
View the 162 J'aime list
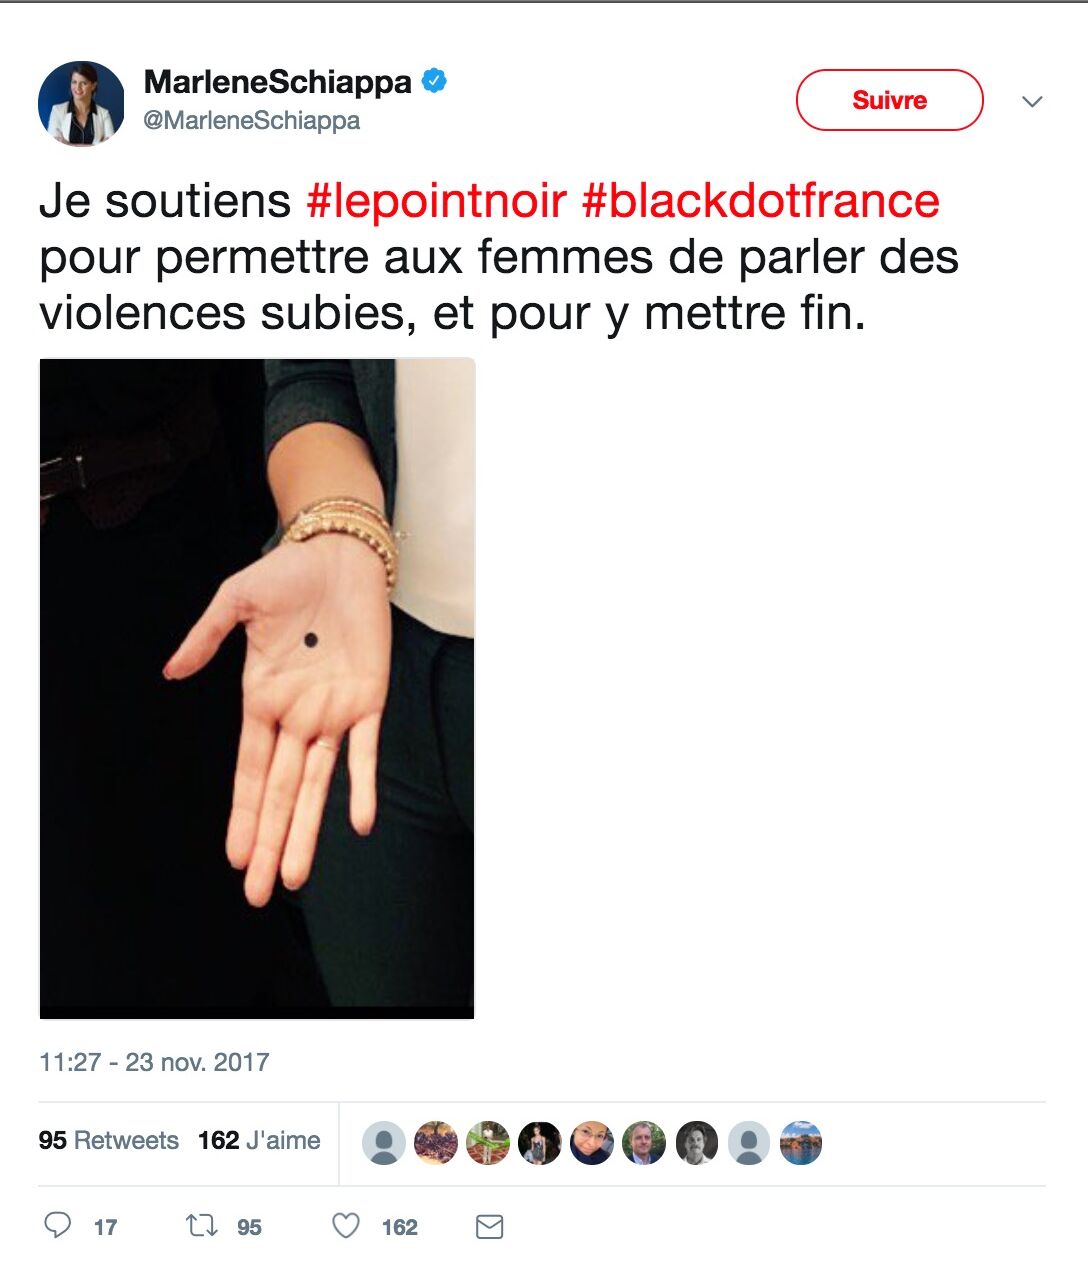[x=259, y=1140]
